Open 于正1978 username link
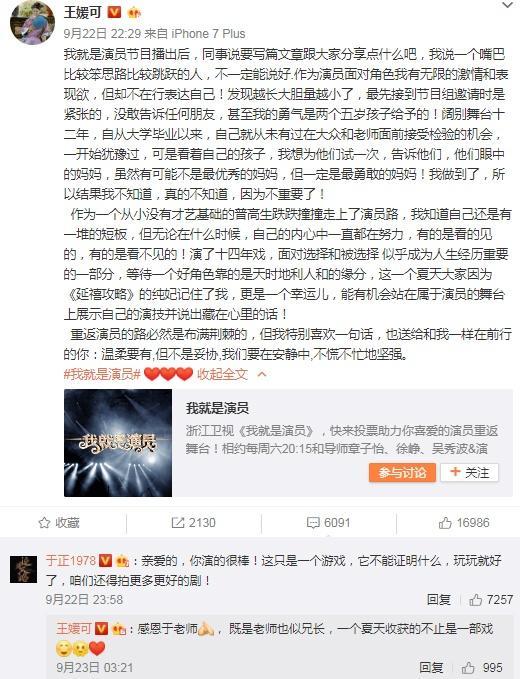Screen dimensions: 520x679 pyautogui.click(x=71, y=561)
